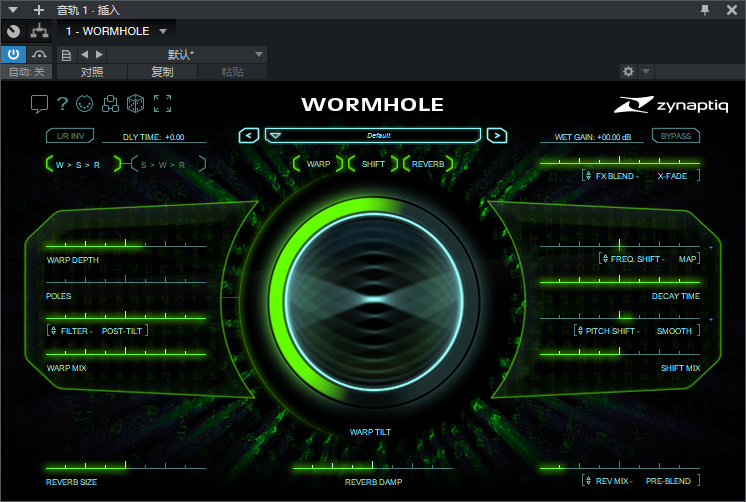Switch the FILTER / POST-TILT selector
The height and width of the screenshot is (502, 746).
pyautogui.click(x=97, y=331)
